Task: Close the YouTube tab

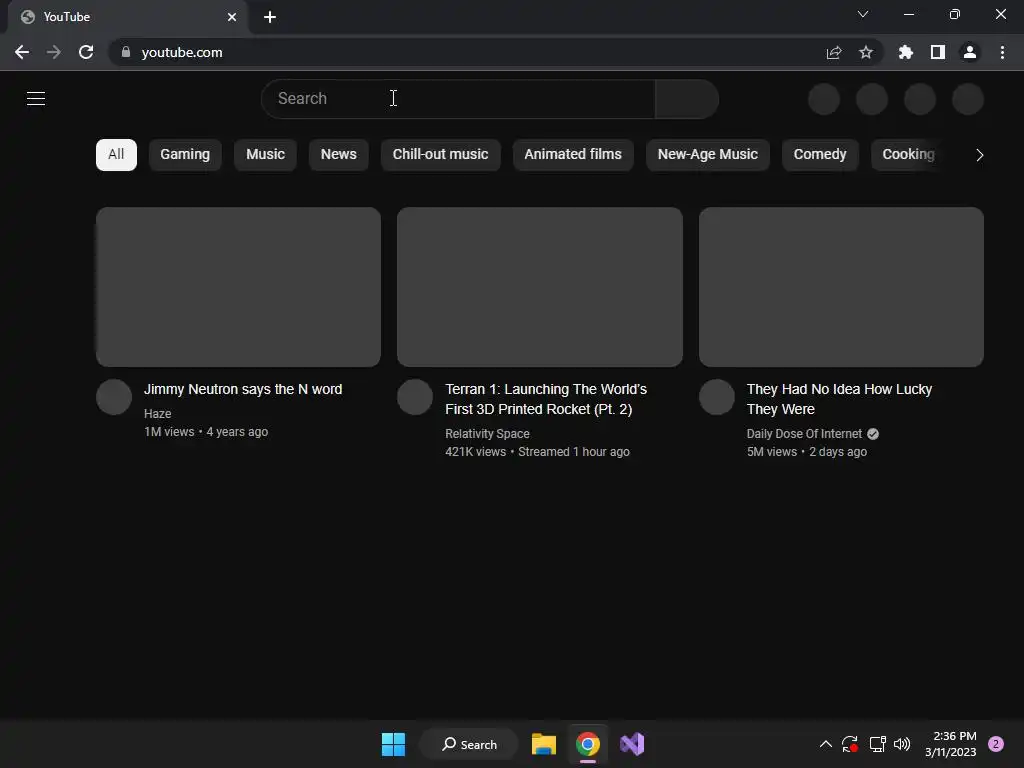Action: (x=232, y=17)
